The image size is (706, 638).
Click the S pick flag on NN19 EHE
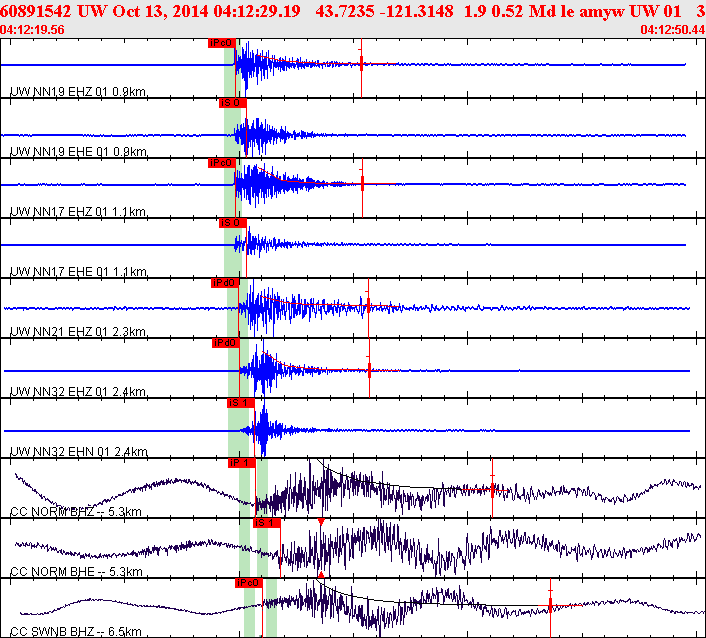coord(231,103)
